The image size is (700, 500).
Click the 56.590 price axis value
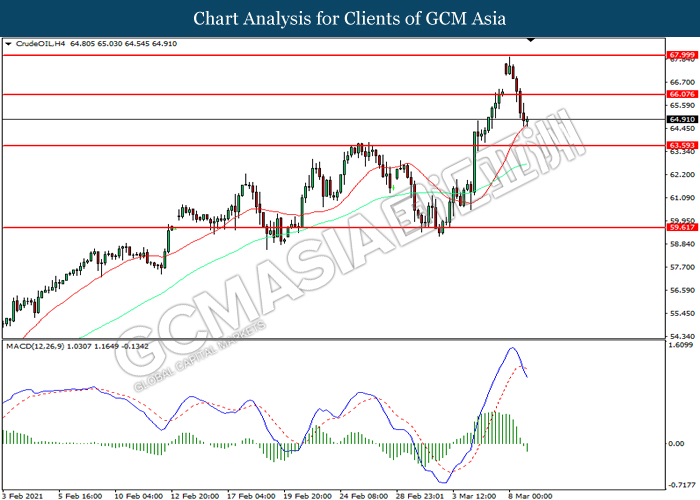coord(682,290)
